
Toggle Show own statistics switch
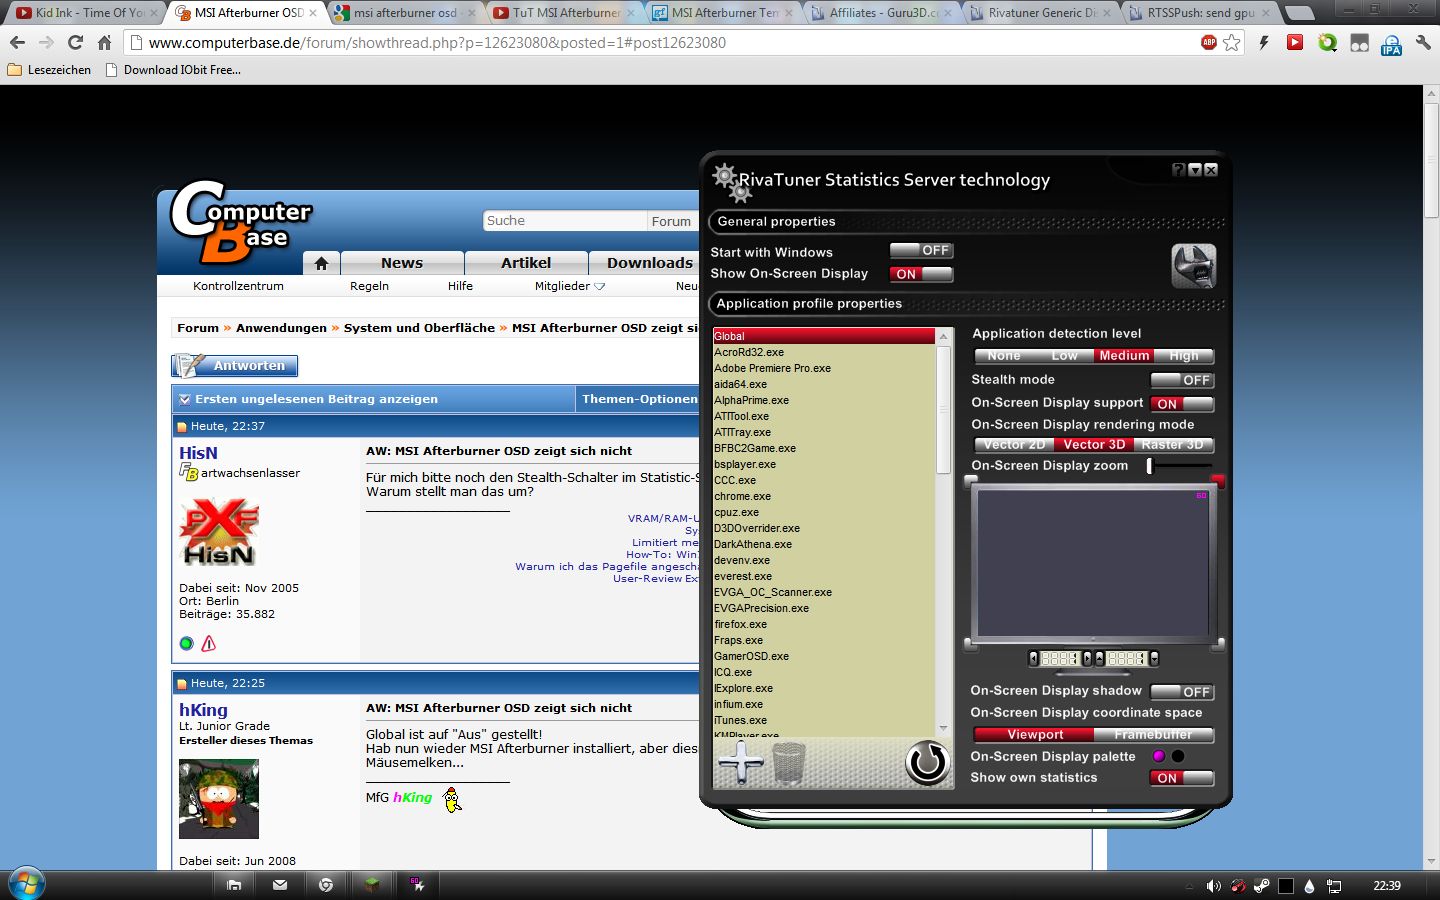(1182, 778)
